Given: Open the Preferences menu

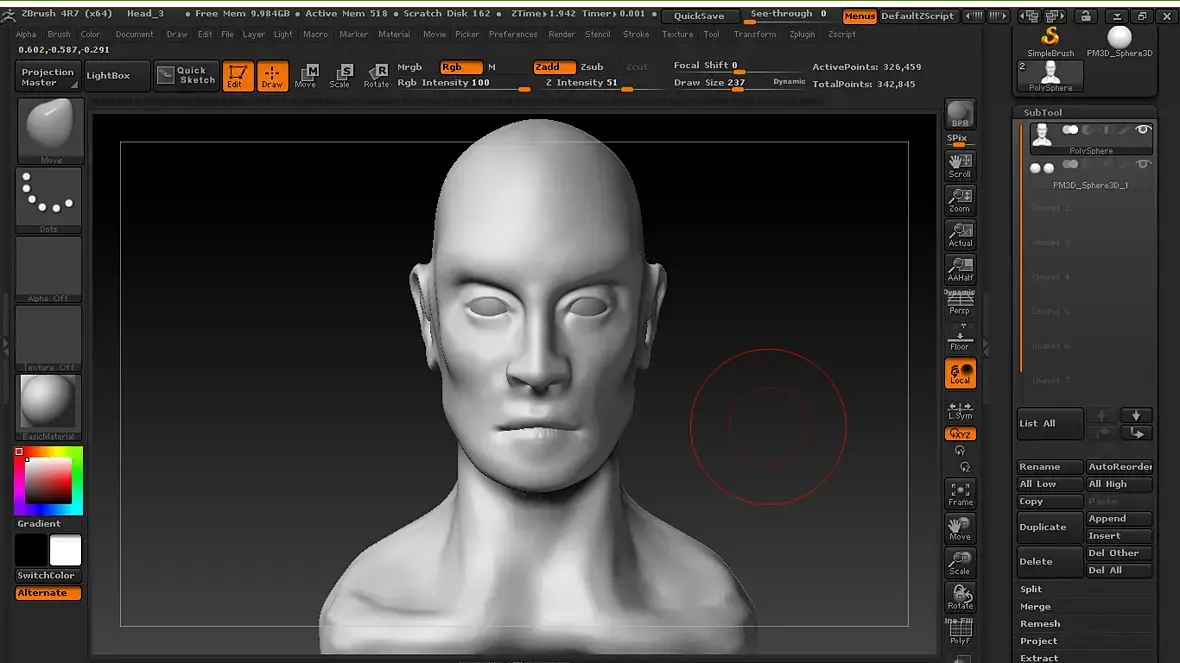Looking at the screenshot, I should 513,34.
